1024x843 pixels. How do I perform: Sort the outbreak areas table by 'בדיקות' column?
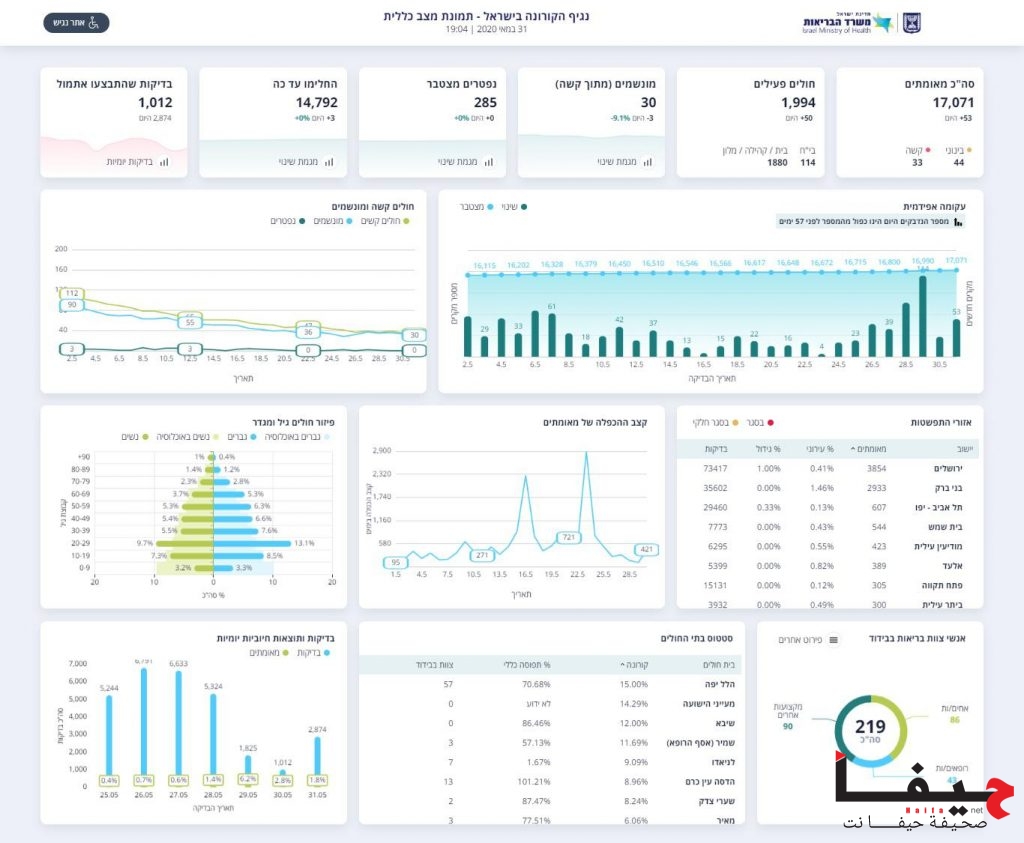pyautogui.click(x=715, y=449)
